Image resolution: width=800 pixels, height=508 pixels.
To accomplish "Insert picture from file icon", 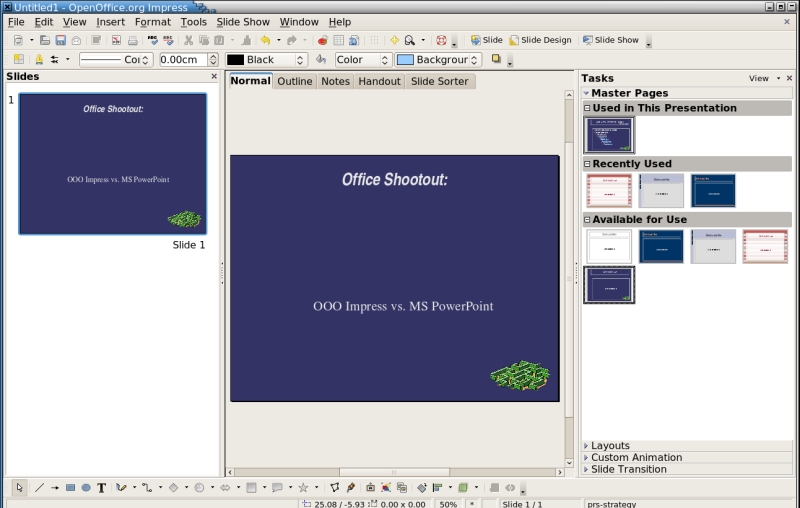I will tap(386, 488).
